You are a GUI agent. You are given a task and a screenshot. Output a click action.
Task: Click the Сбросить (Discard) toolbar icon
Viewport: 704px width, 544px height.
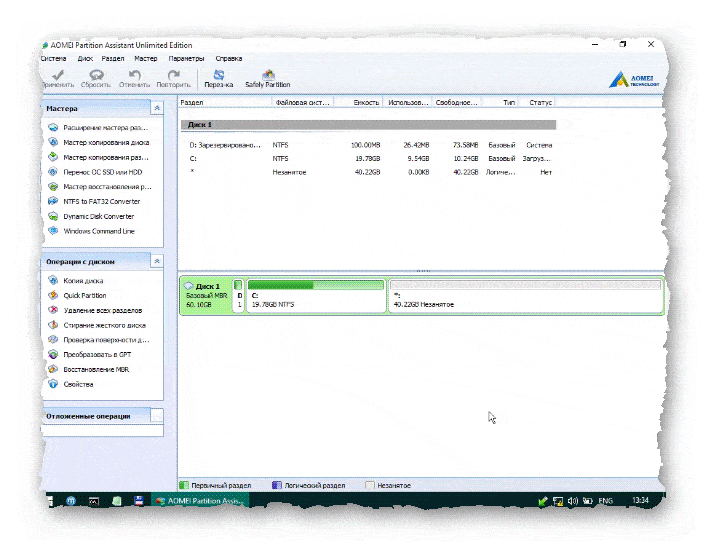(96, 75)
